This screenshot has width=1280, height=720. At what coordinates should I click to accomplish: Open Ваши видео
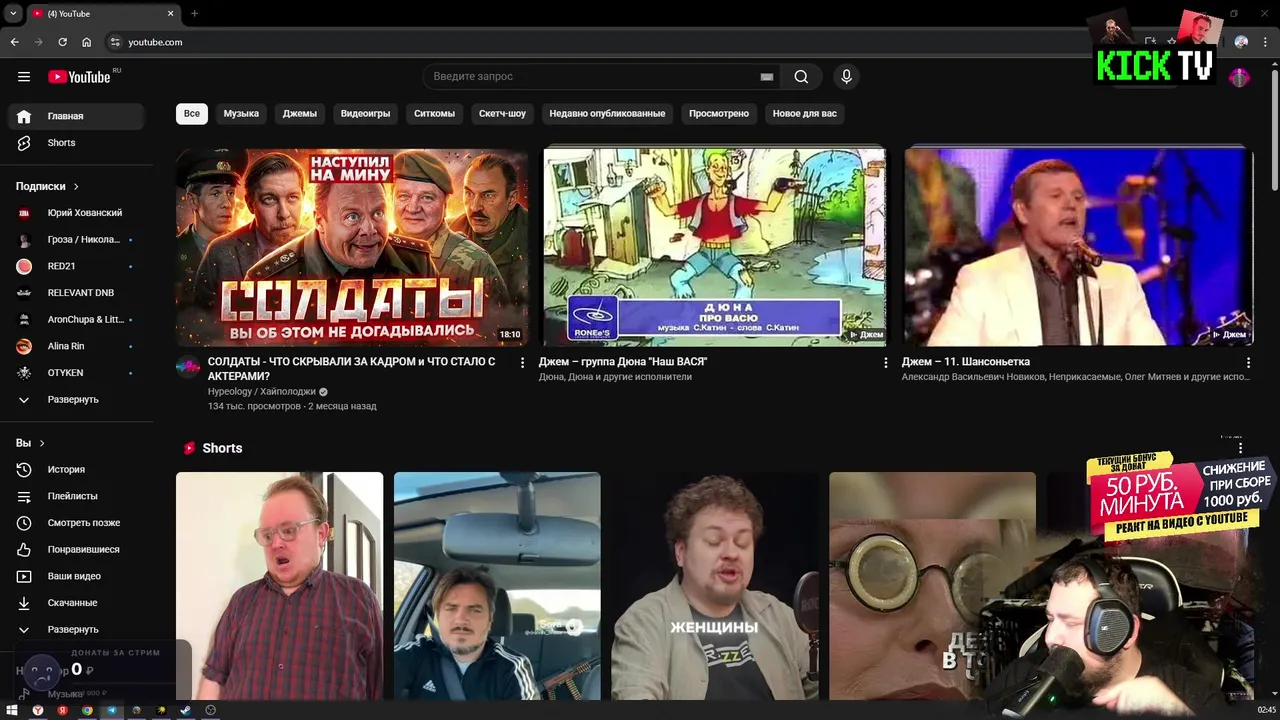pos(76,576)
